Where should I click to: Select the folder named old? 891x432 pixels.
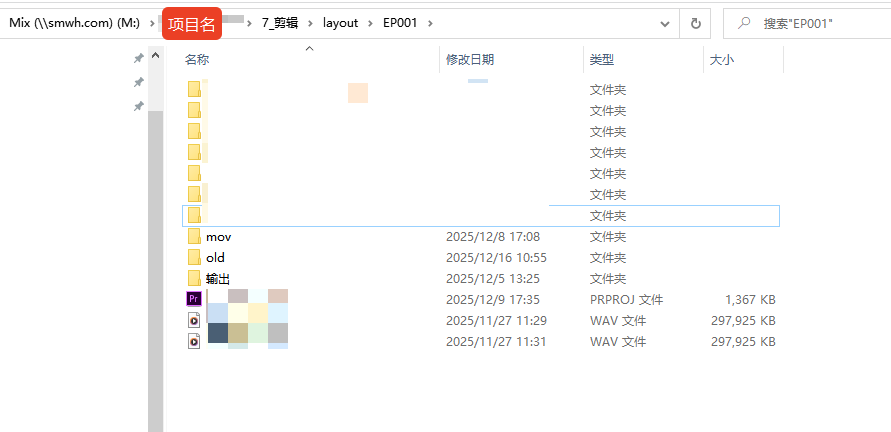[x=215, y=258]
